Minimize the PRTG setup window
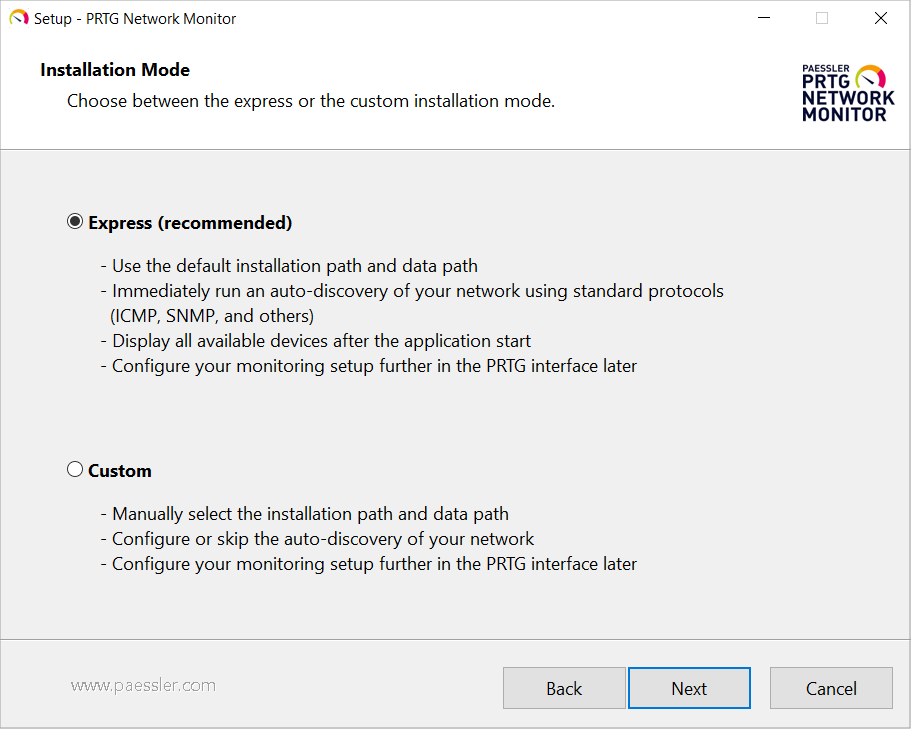911x729 pixels. (x=764, y=18)
